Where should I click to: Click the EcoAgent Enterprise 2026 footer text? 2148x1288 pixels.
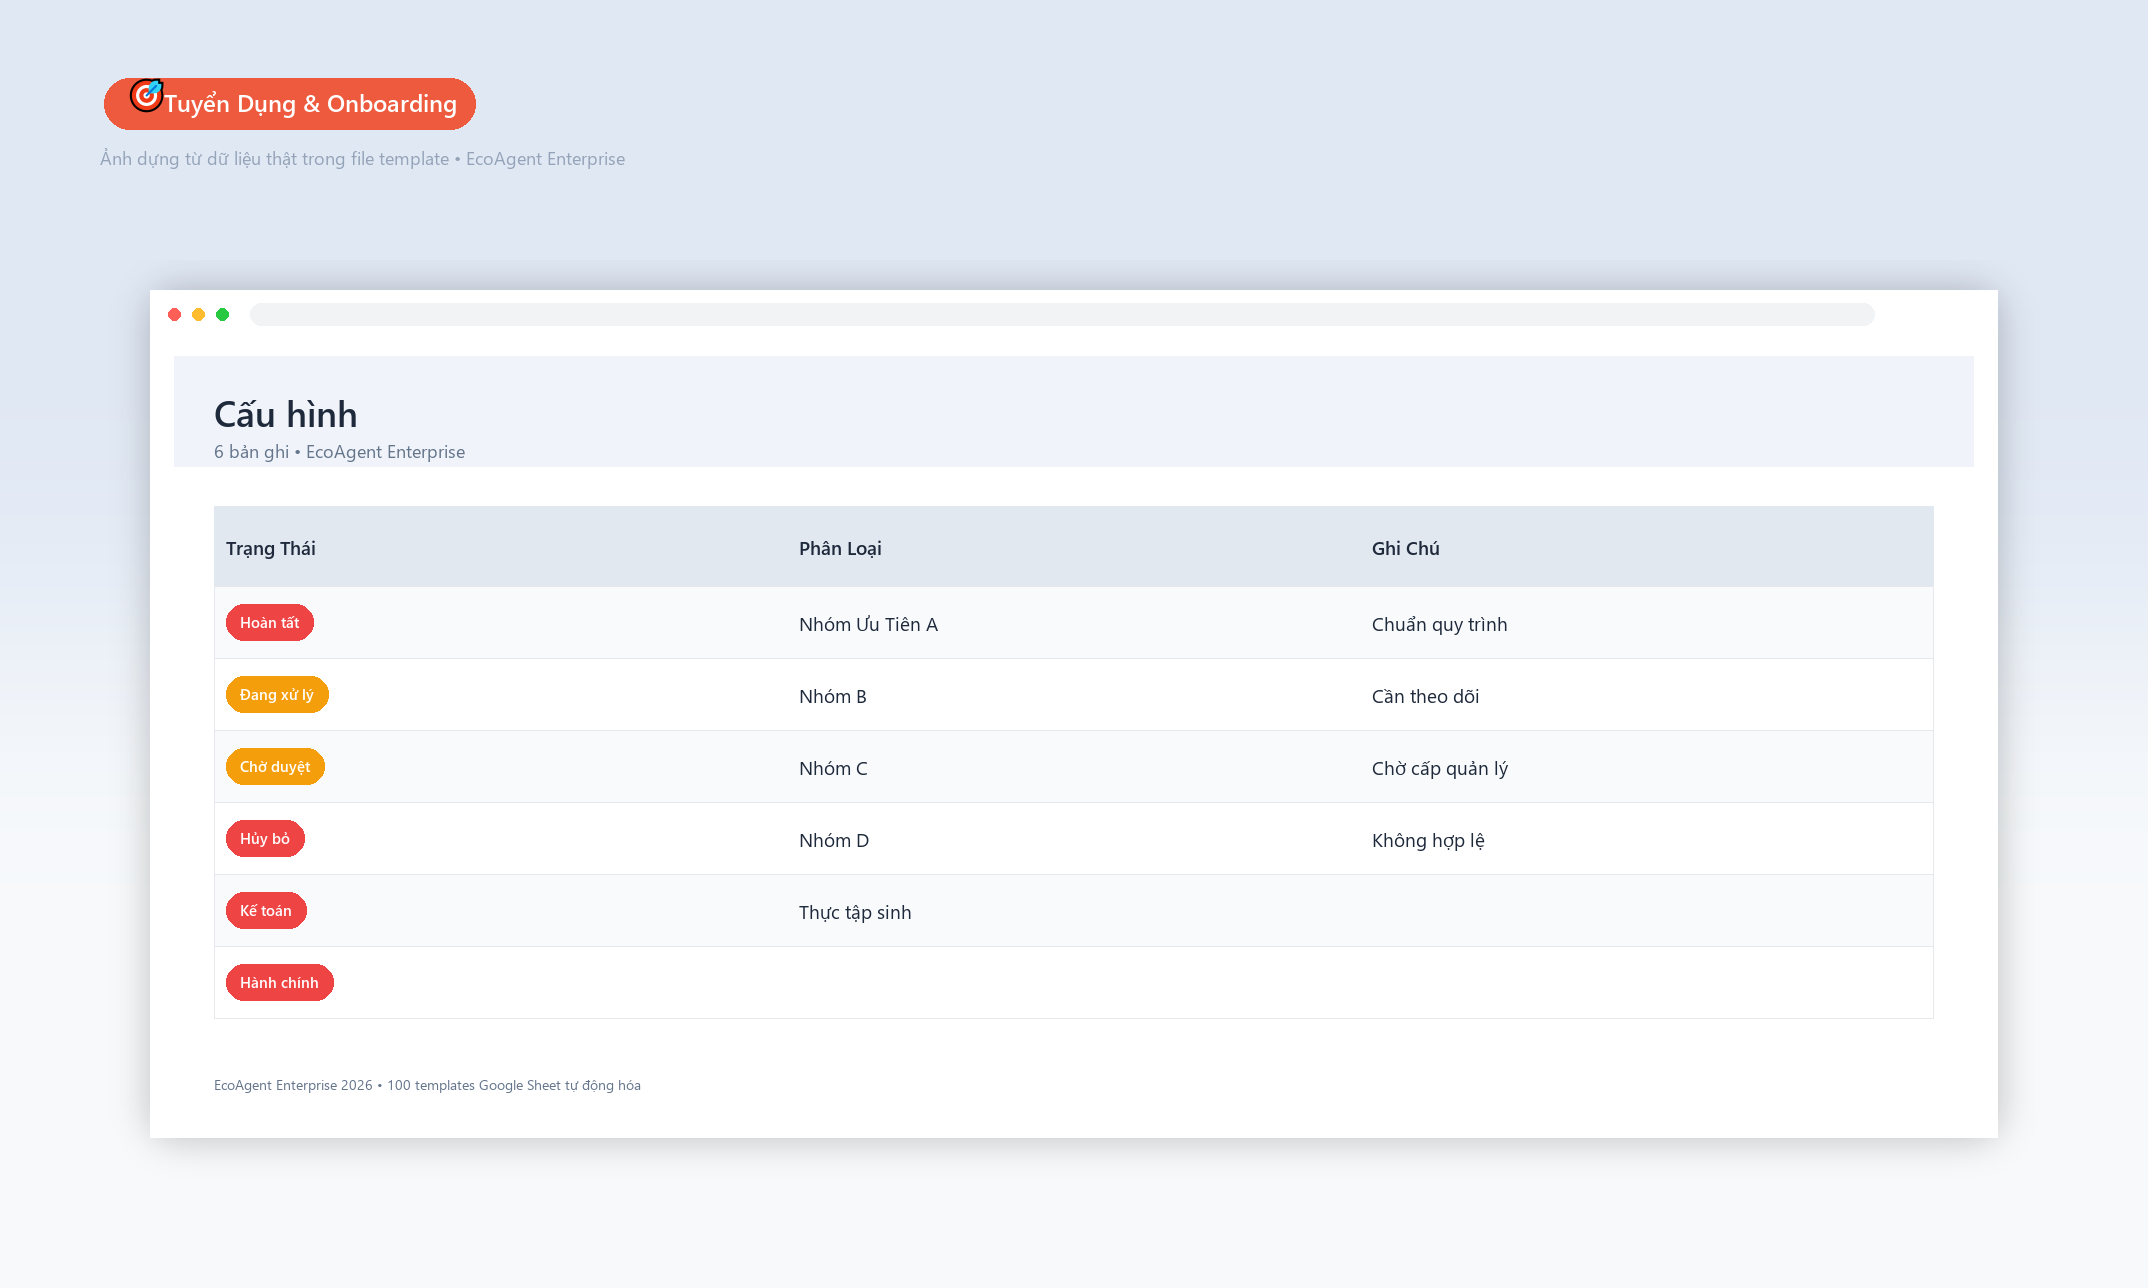click(x=427, y=1086)
